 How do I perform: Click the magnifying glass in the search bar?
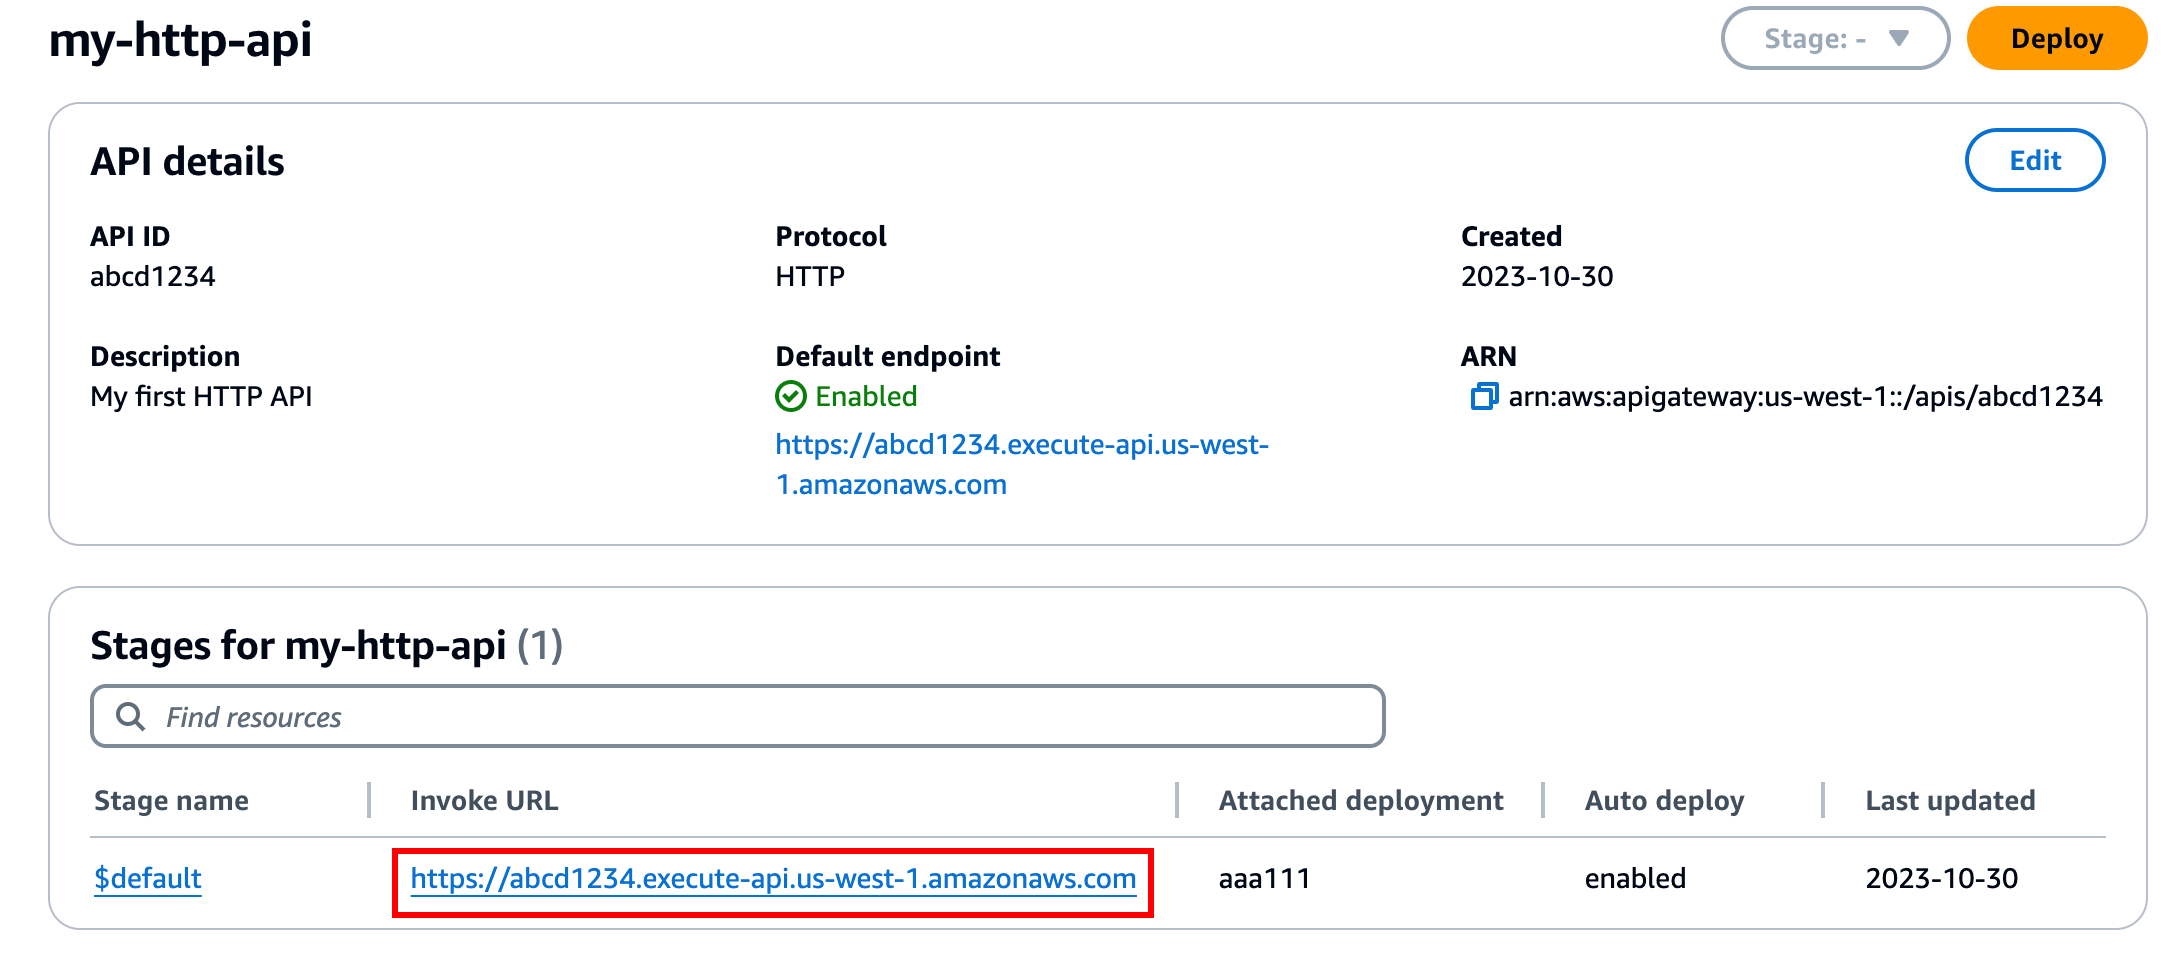[133, 716]
